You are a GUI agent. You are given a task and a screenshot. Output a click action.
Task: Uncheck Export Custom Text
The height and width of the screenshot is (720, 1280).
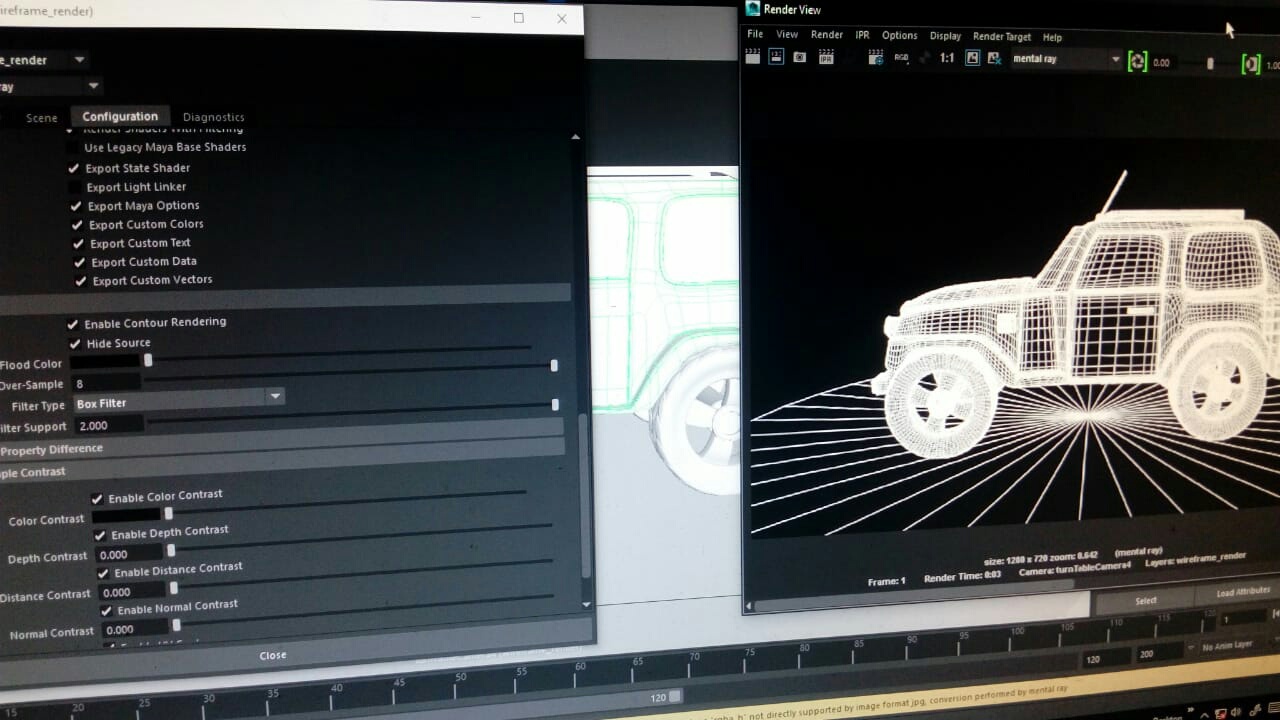point(79,243)
